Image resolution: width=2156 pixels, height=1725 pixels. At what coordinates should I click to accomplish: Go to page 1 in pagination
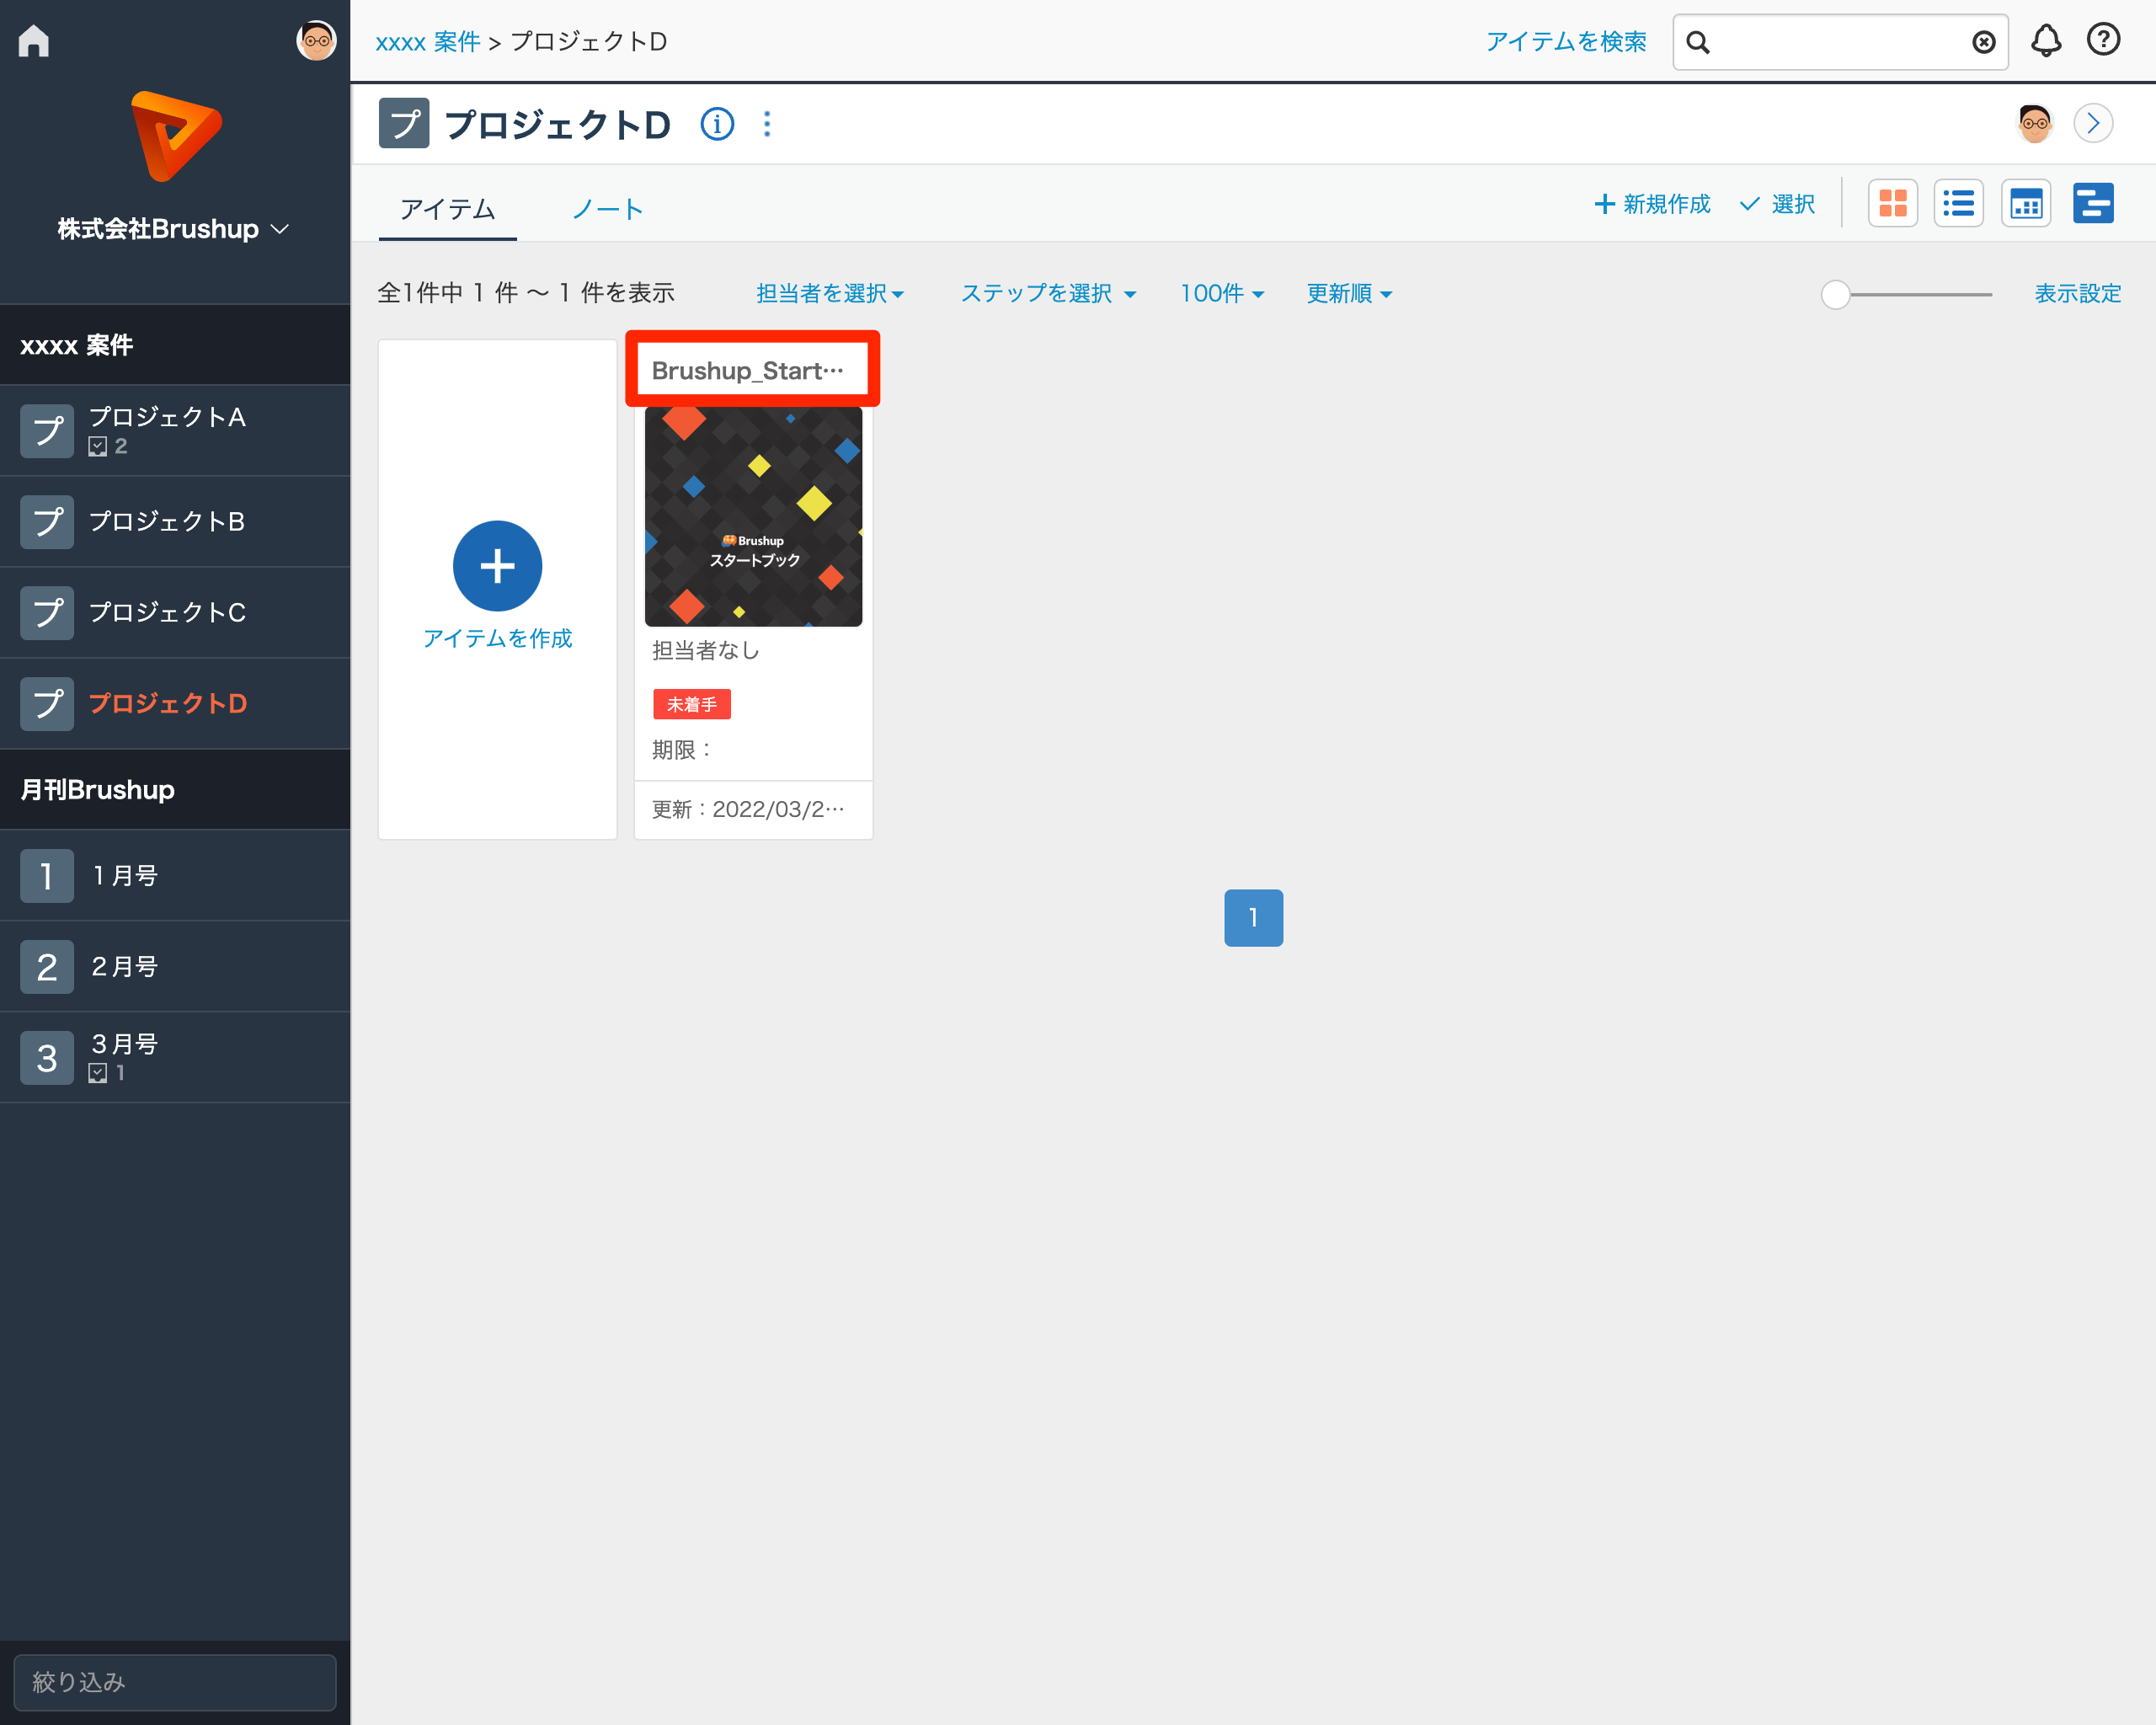pyautogui.click(x=1254, y=917)
